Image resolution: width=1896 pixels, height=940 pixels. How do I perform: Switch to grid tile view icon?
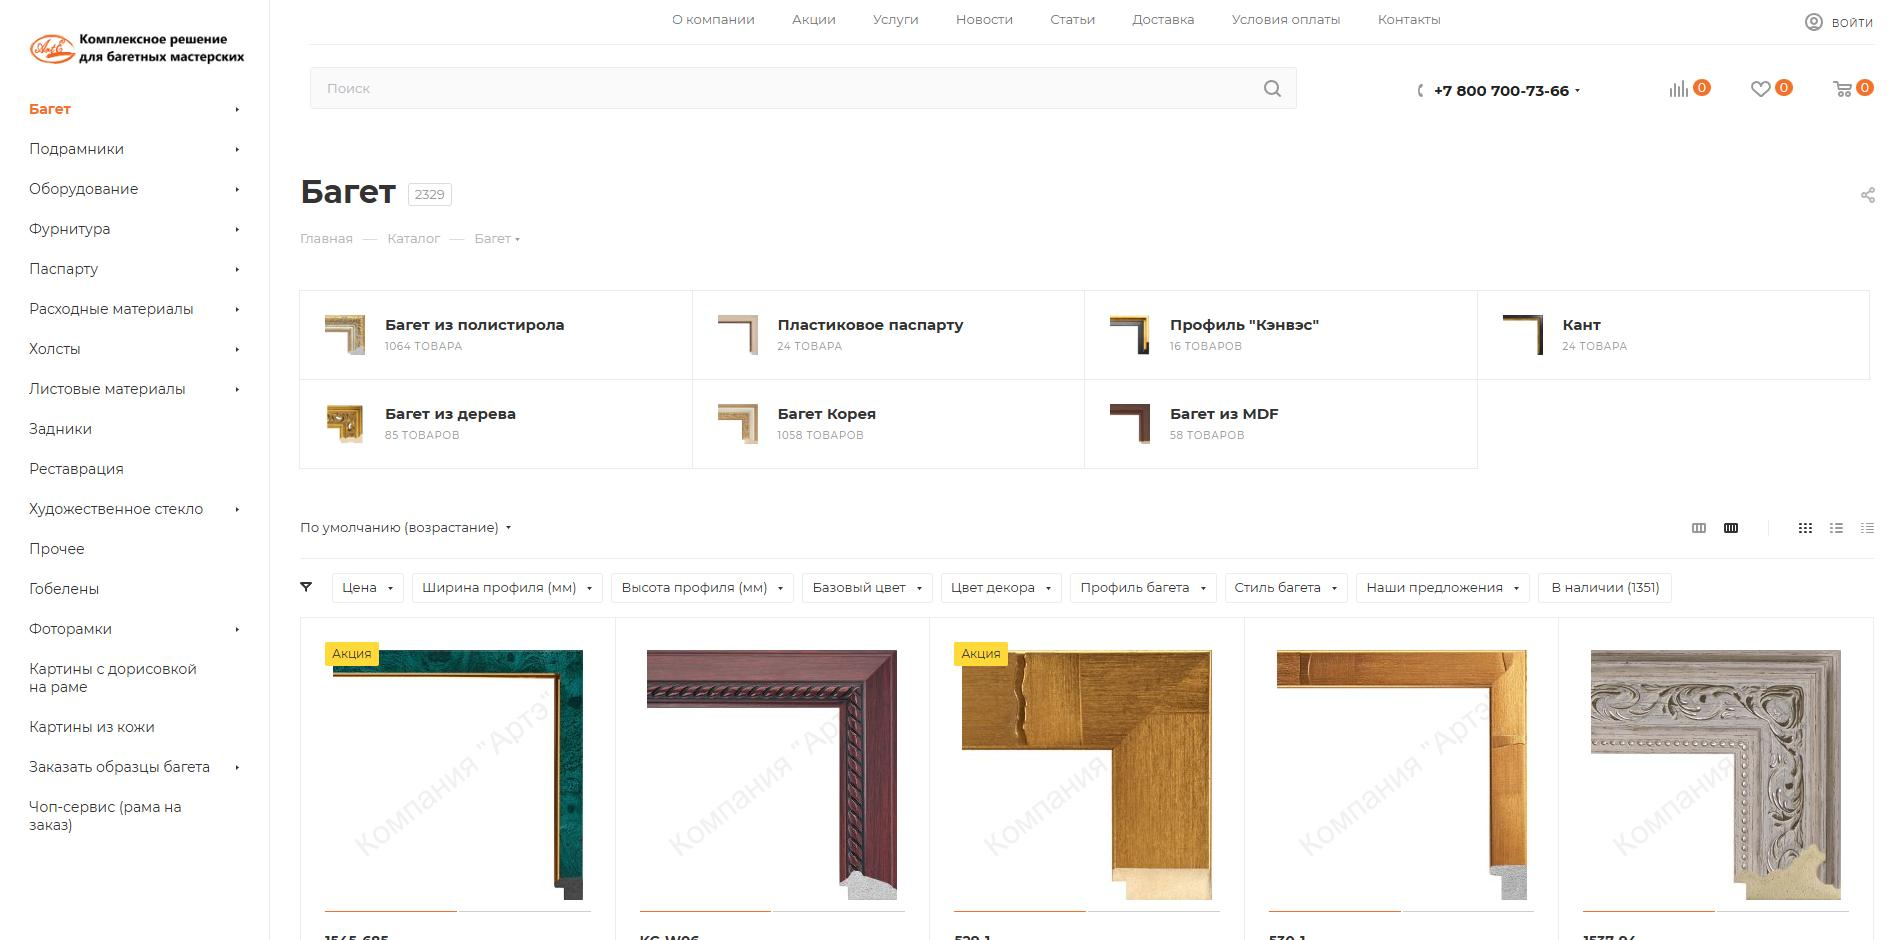[x=1805, y=528]
